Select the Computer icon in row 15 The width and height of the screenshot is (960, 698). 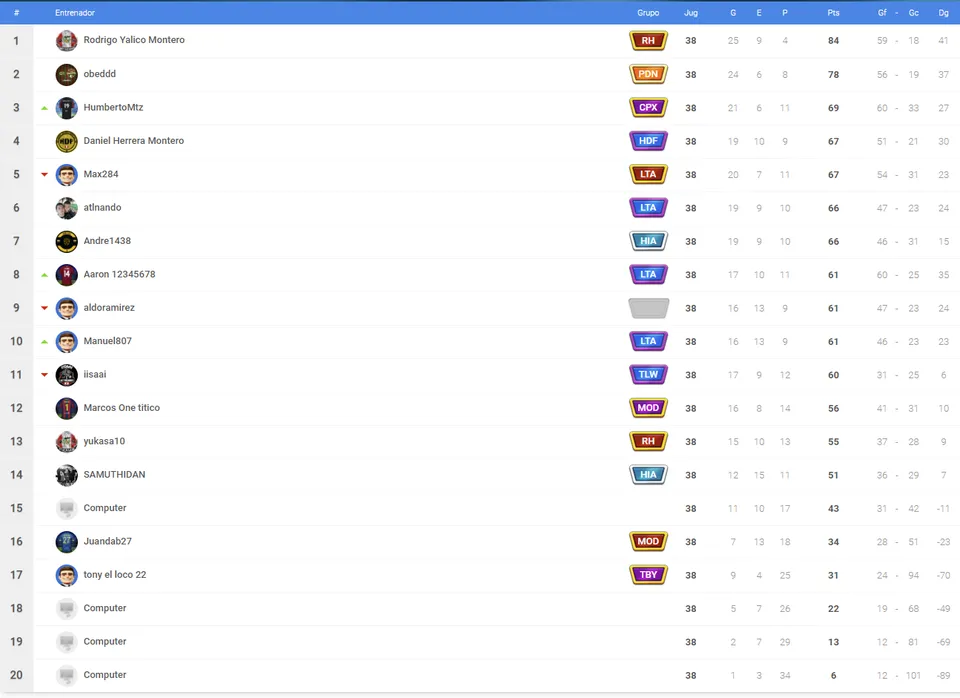[66, 508]
